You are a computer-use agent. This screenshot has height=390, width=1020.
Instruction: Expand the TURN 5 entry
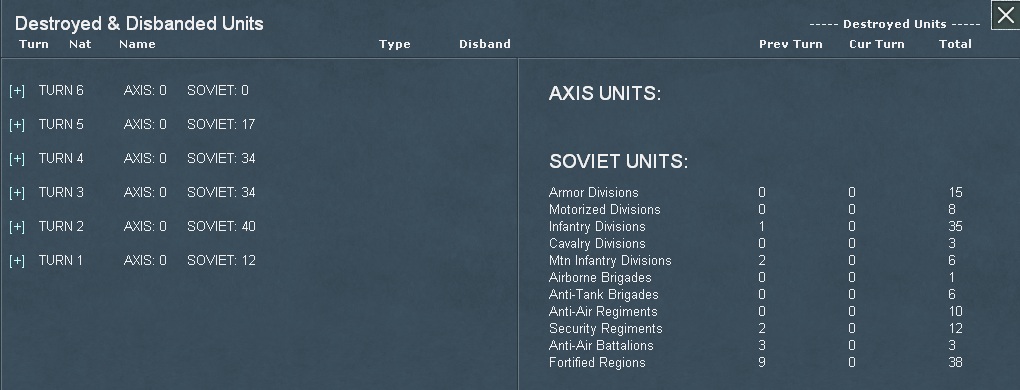[x=17, y=125]
